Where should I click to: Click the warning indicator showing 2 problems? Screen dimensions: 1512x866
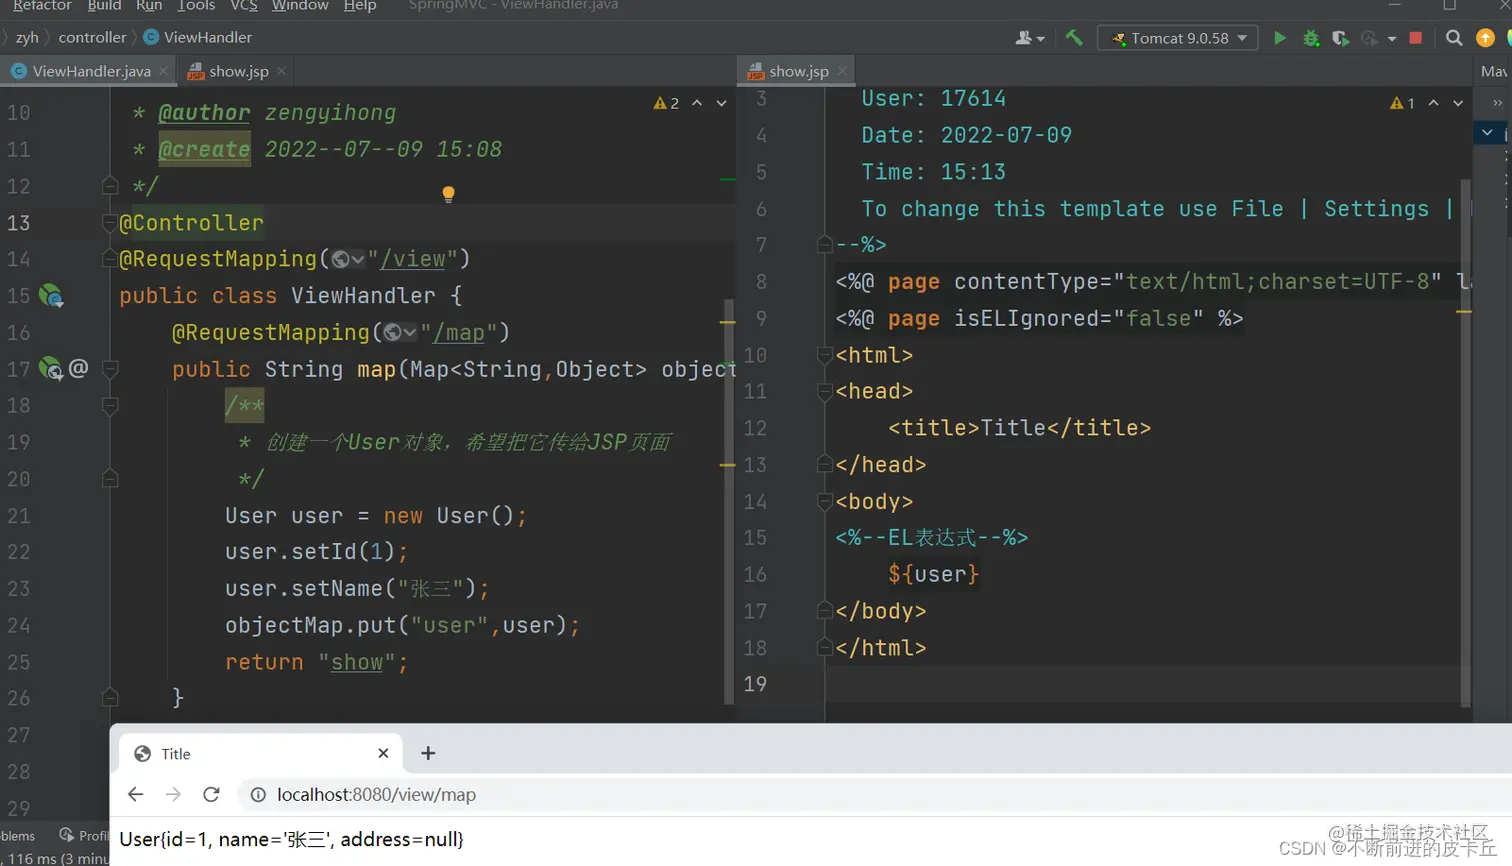(x=666, y=103)
